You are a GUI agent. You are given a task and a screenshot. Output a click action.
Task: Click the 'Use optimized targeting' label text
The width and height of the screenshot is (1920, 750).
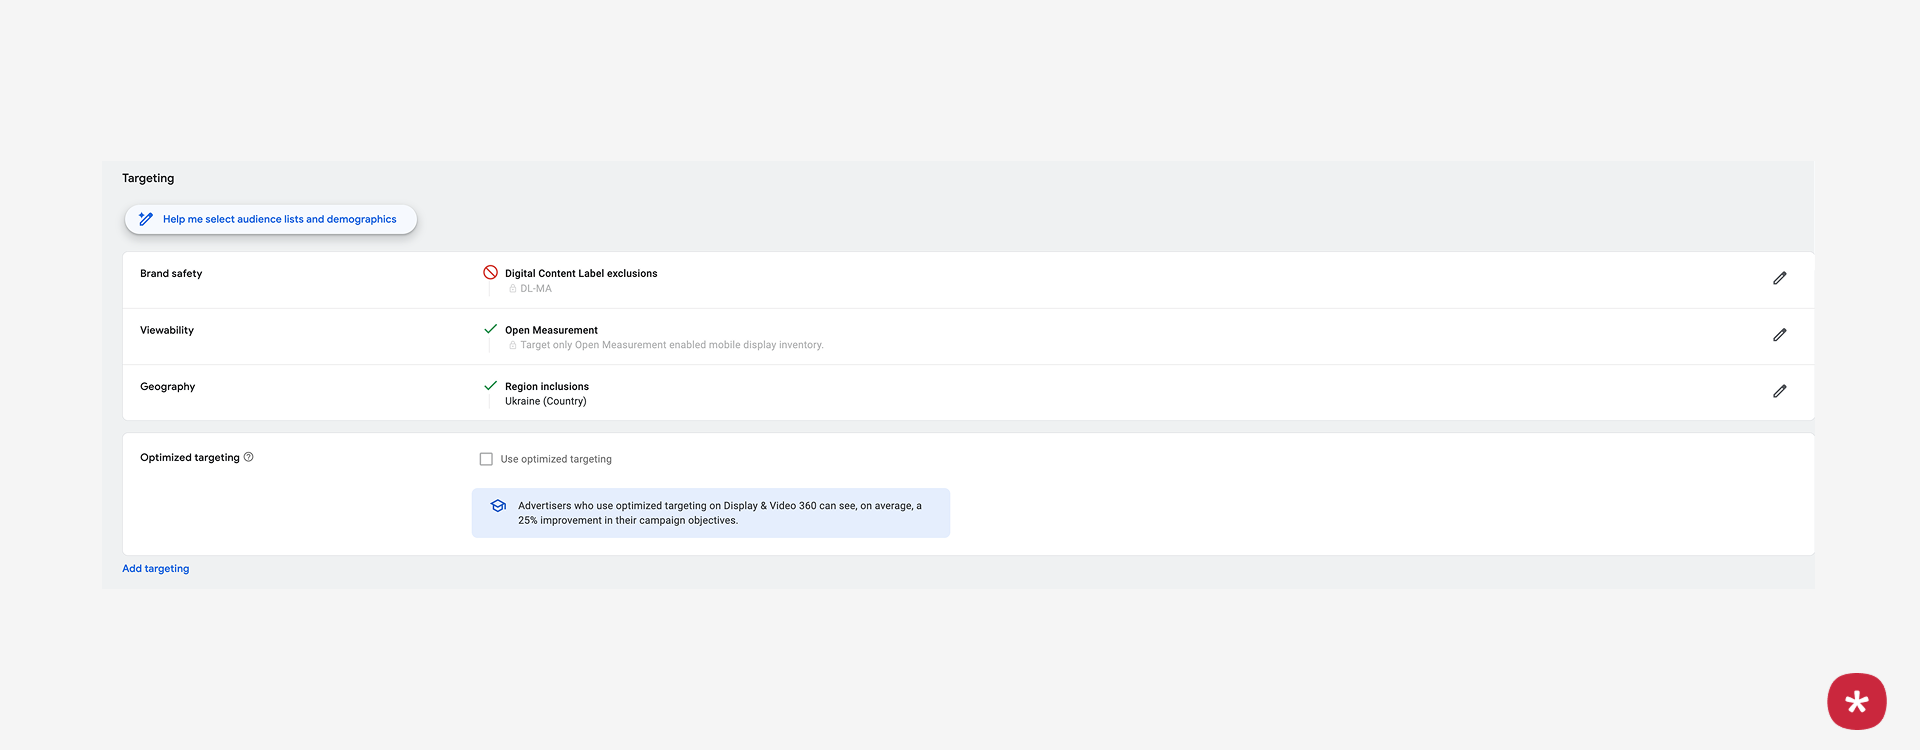click(x=556, y=459)
